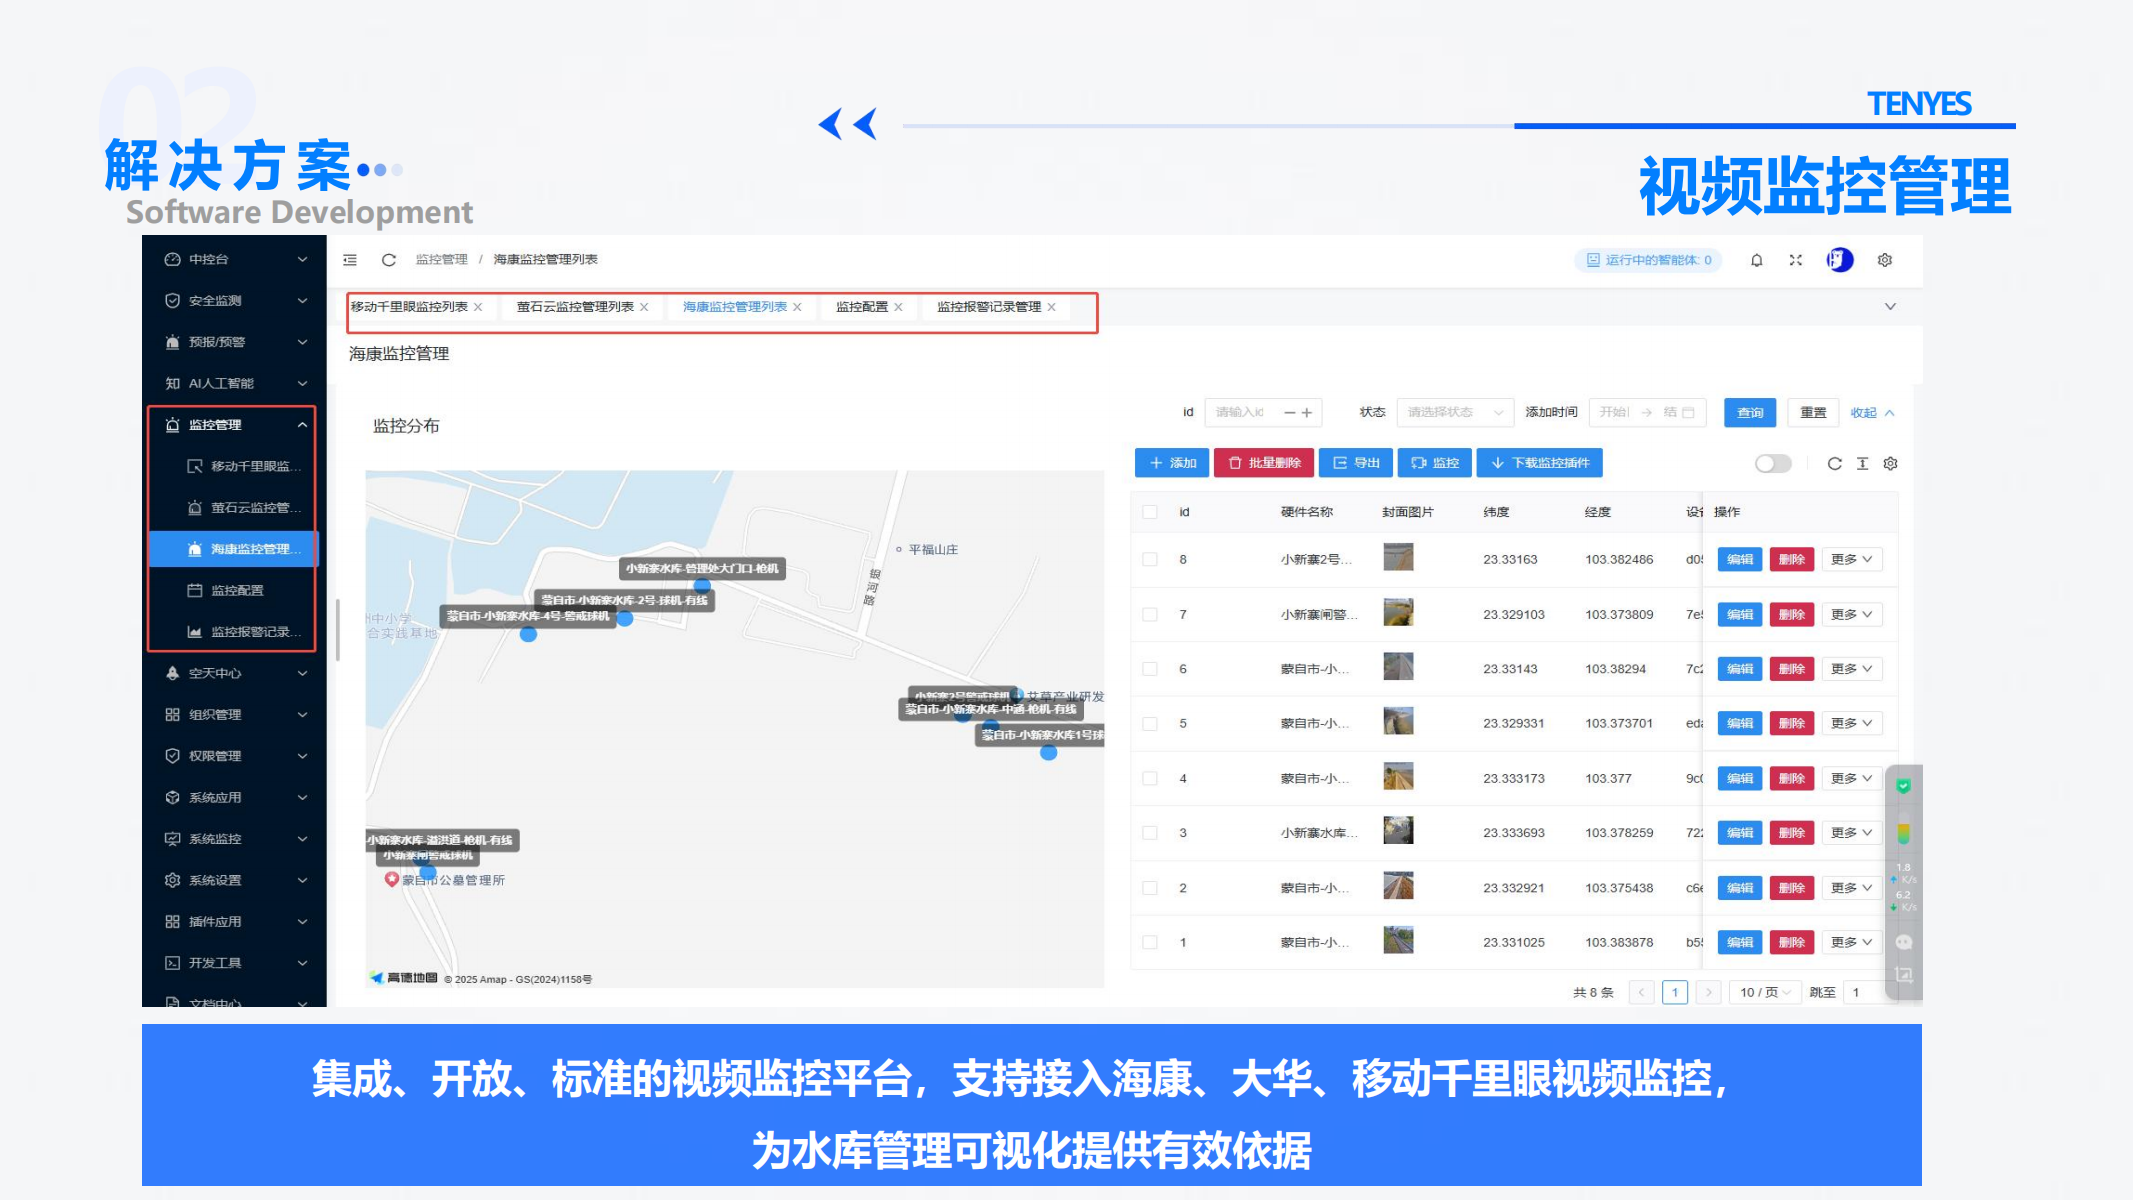Viewport: 2133px width, 1200px height.
Task: Tick the select-all header checkbox
Action: pos(1150,512)
